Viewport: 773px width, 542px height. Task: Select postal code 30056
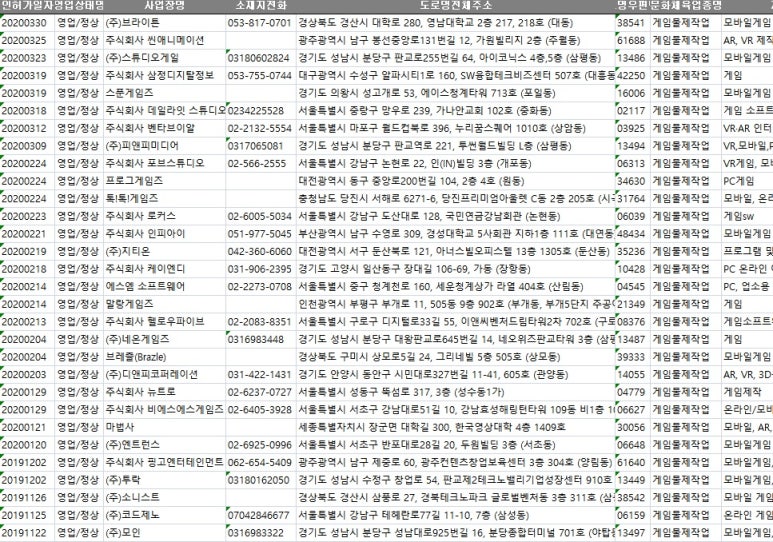633,427
